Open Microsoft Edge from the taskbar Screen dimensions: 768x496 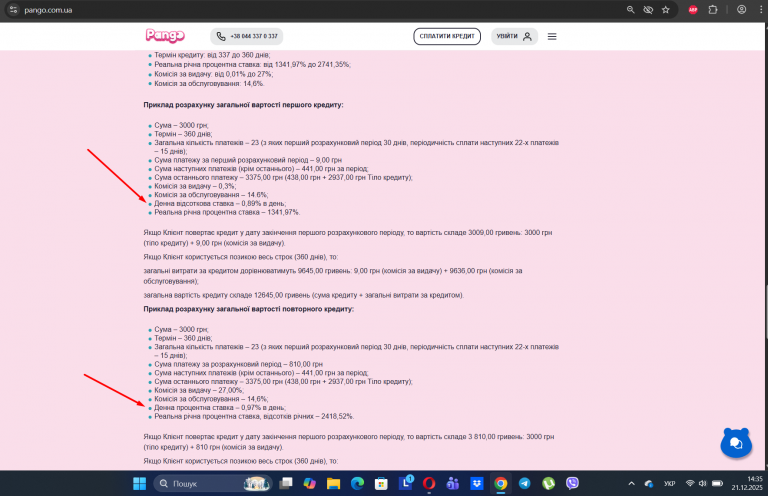click(x=358, y=484)
